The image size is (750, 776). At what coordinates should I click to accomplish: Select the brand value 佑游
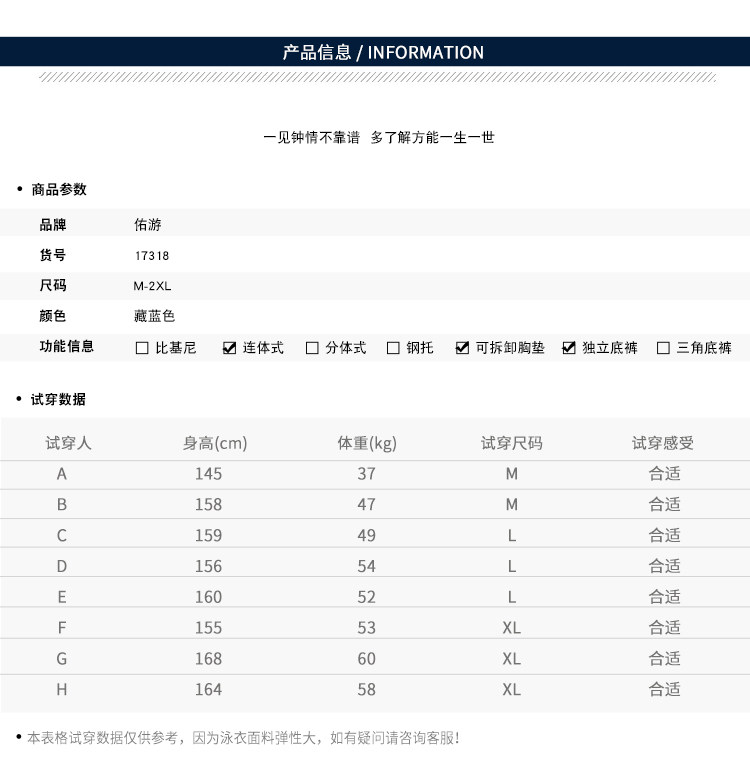tap(148, 225)
